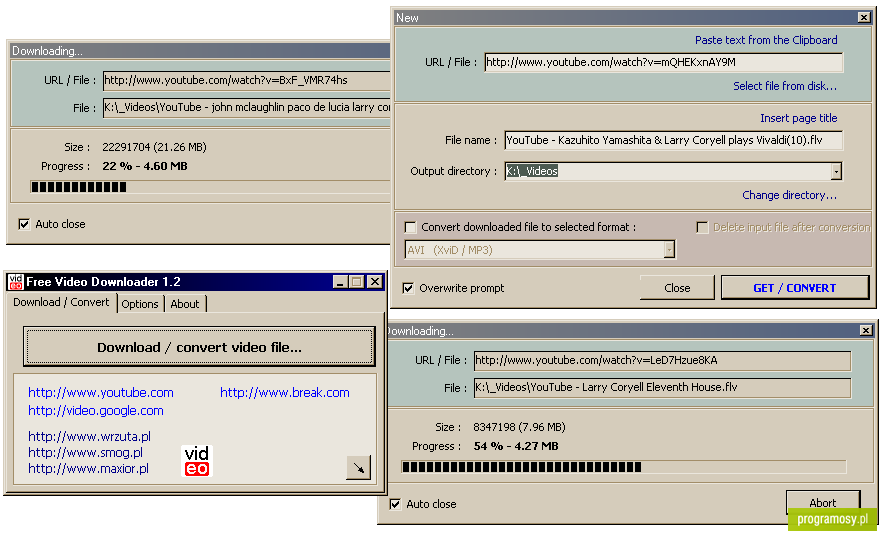Expand the Output directory dropdown
The width and height of the screenshot is (883, 537).
tap(836, 171)
